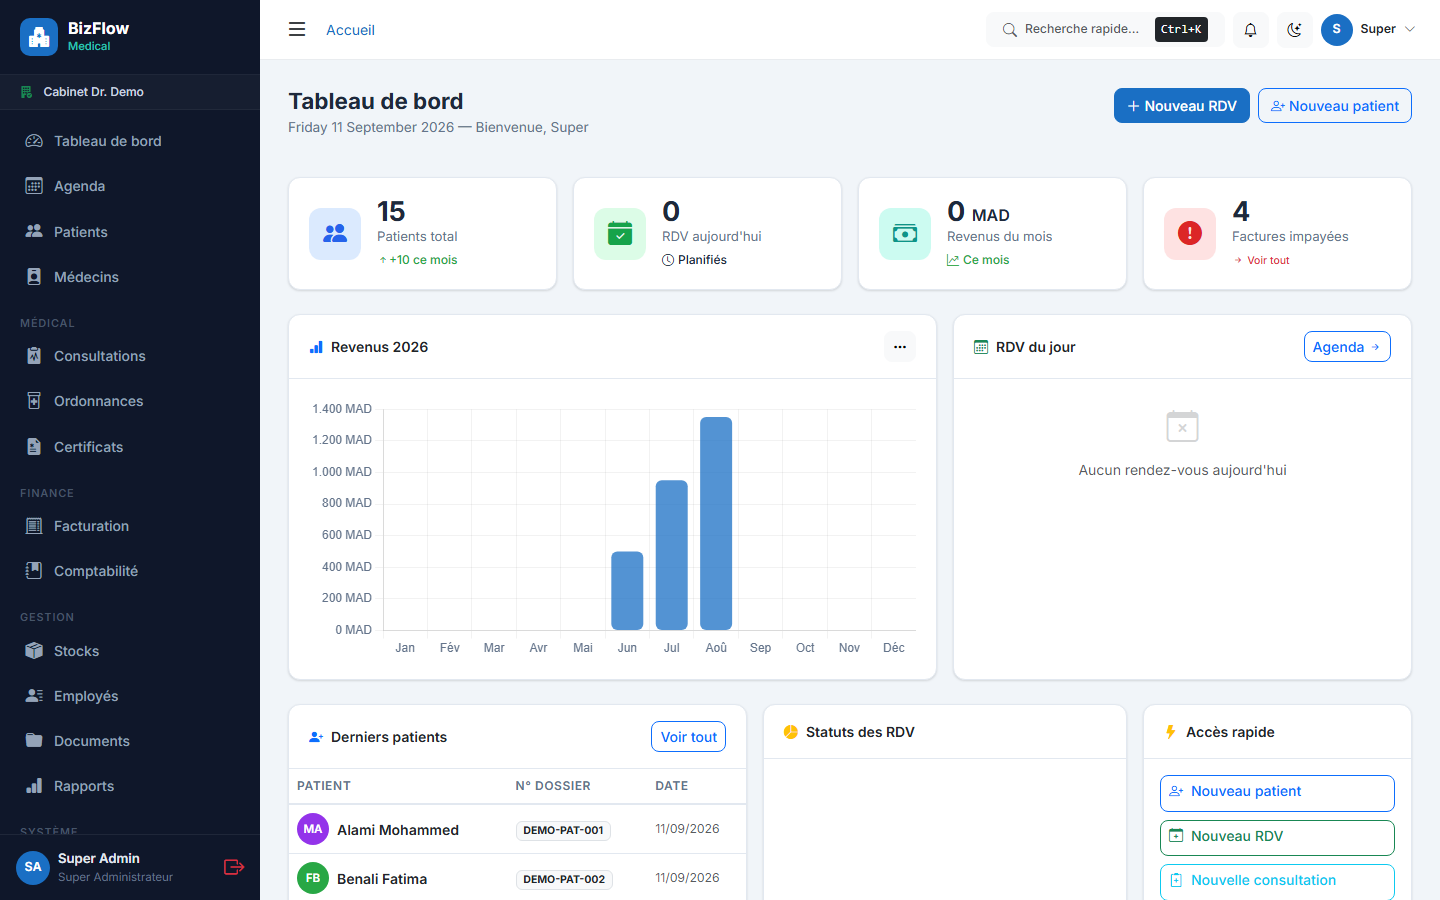Open the notifications bell

(1250, 30)
